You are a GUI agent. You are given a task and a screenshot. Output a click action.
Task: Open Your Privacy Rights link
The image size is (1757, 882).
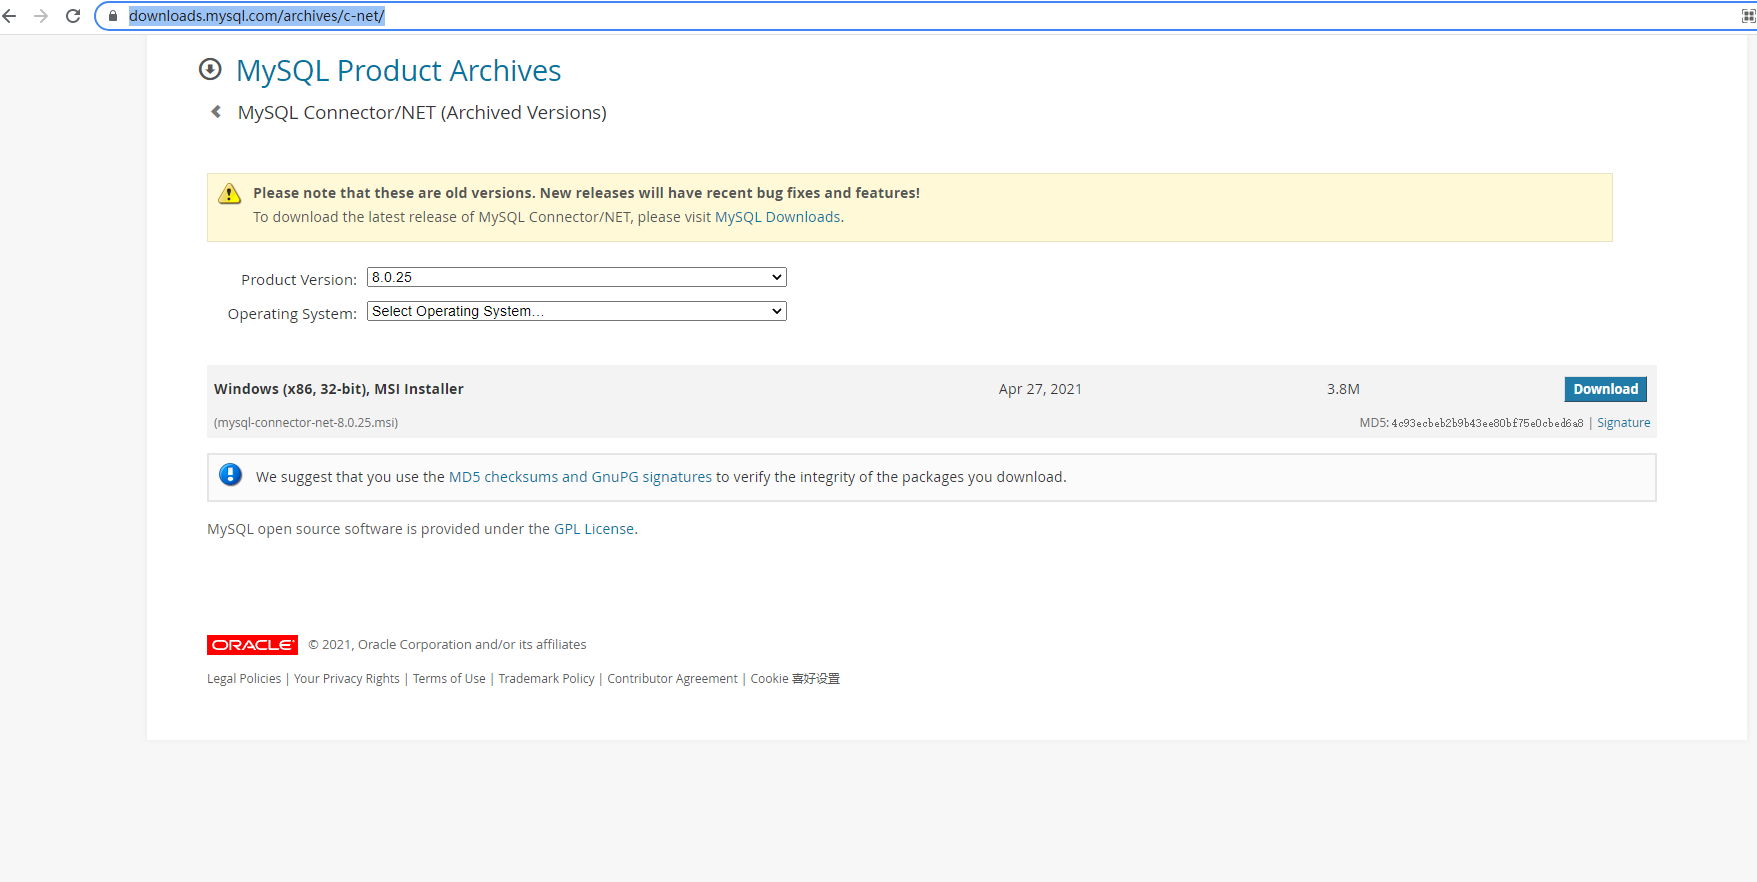point(347,679)
